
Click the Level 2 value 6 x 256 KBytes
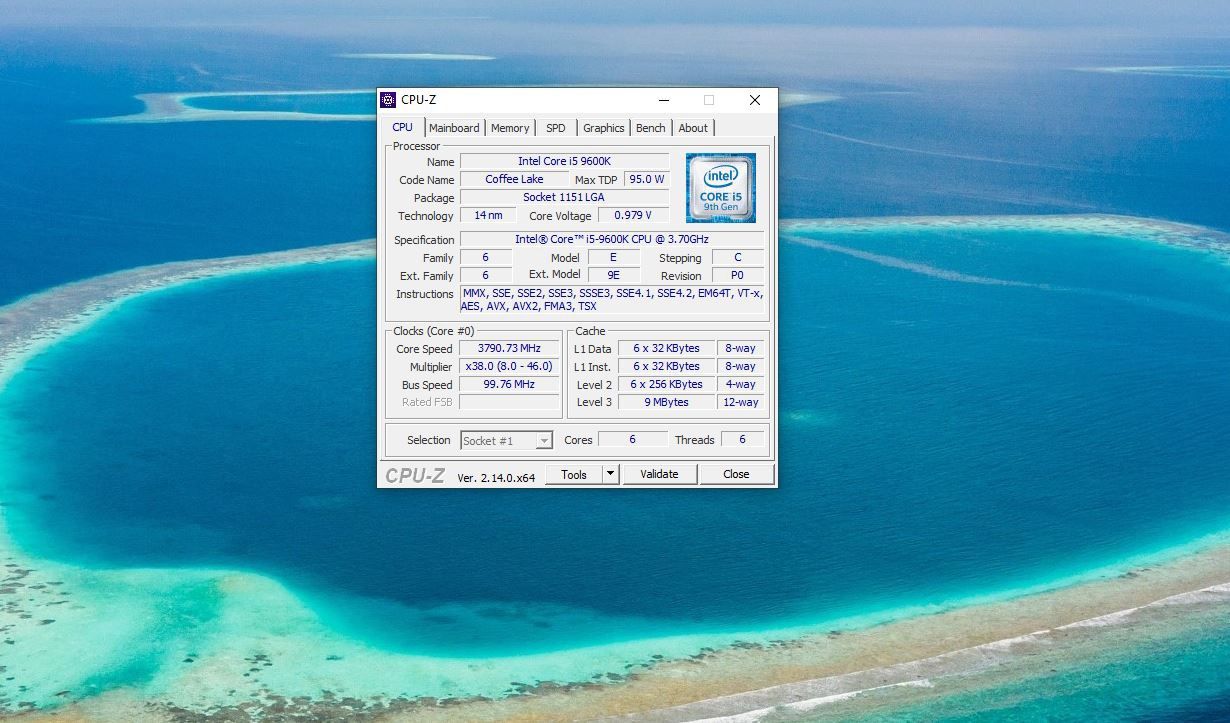(x=666, y=385)
